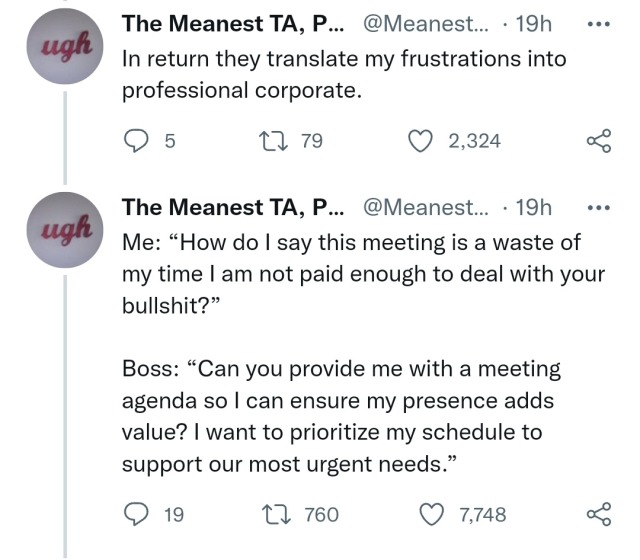Share the meeting agenda tweet
Screen dimensions: 640x560
599,515
